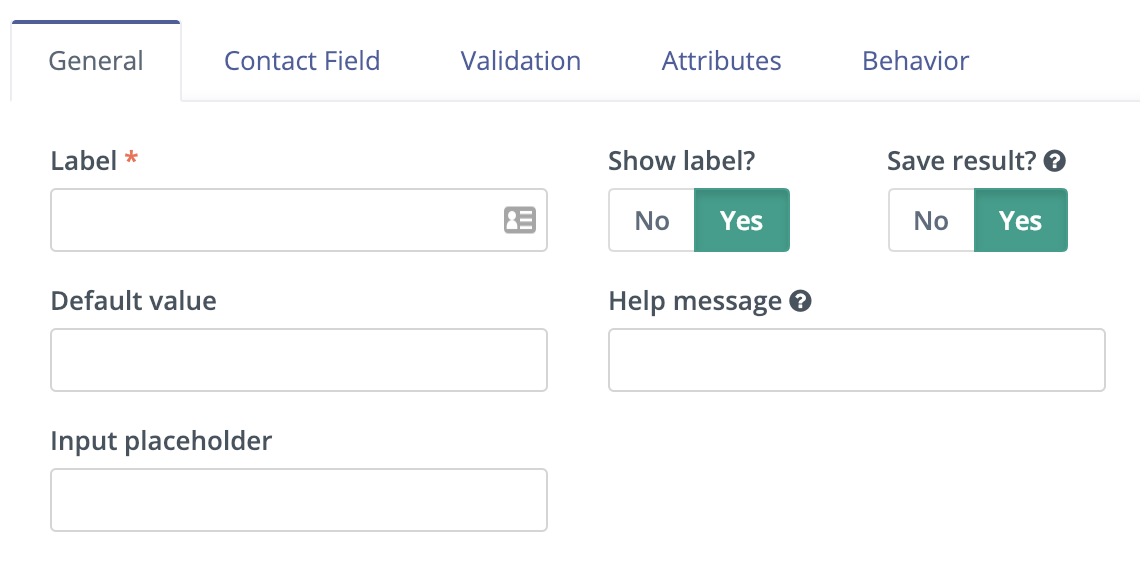Viewport: 1140px width, 580px height.
Task: Open the Behavior tab
Action: tap(915, 61)
